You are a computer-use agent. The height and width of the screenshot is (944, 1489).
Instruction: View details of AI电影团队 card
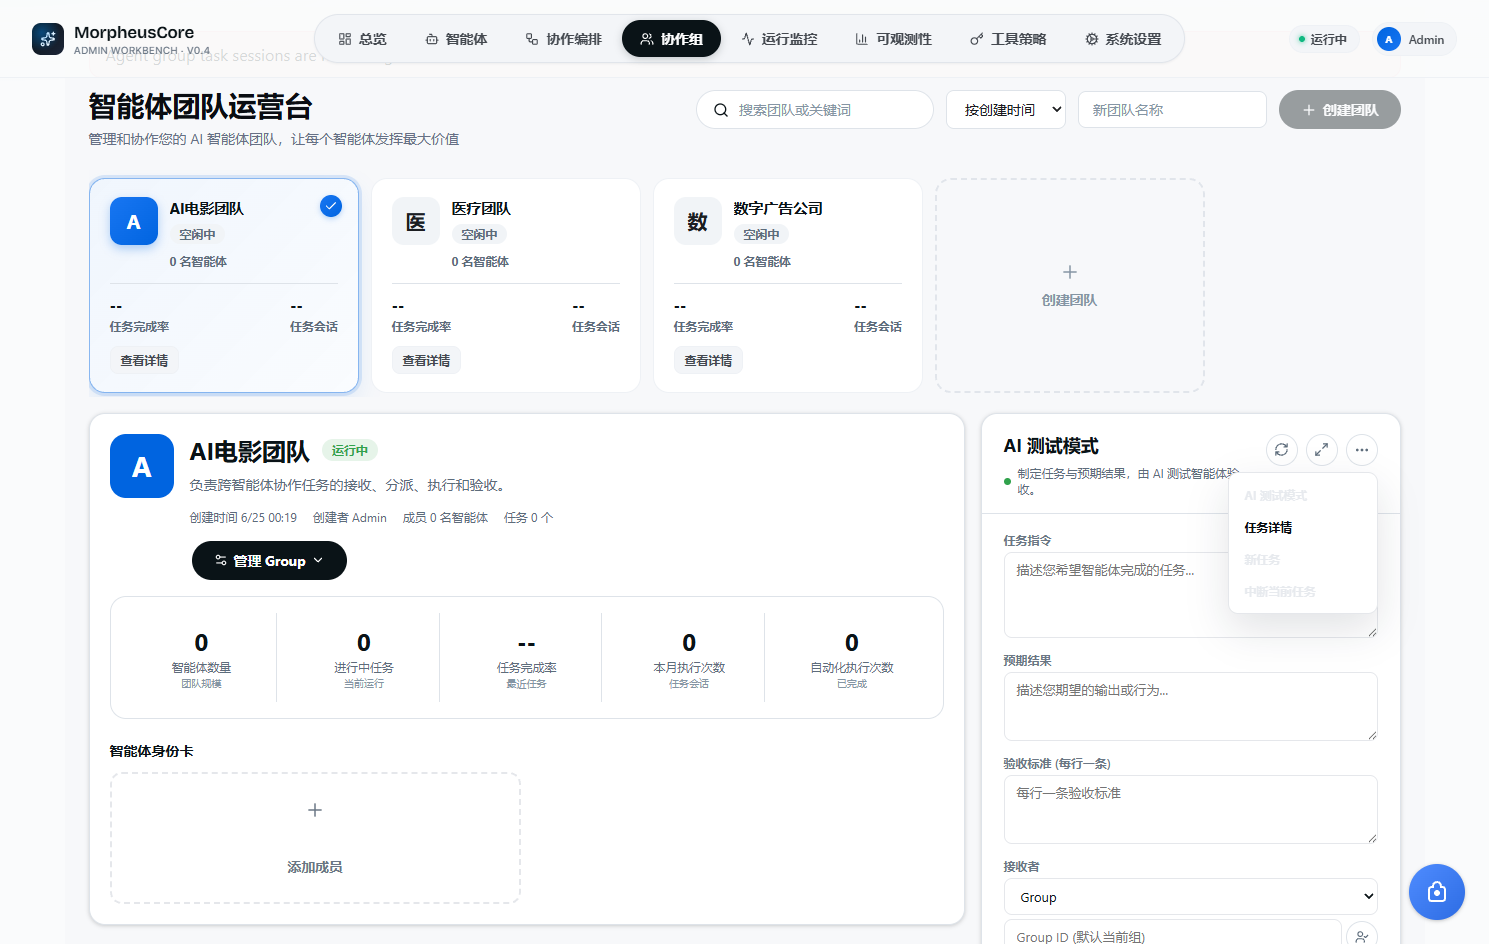(144, 360)
